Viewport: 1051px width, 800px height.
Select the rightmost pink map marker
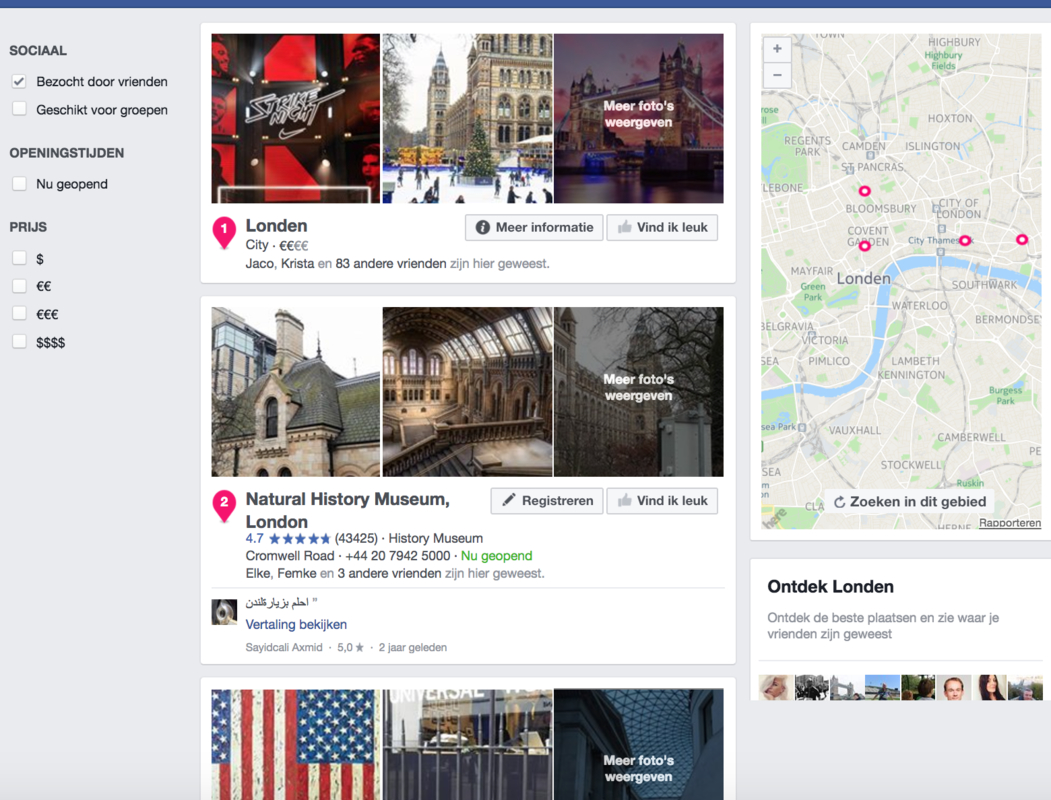pos(1022,239)
